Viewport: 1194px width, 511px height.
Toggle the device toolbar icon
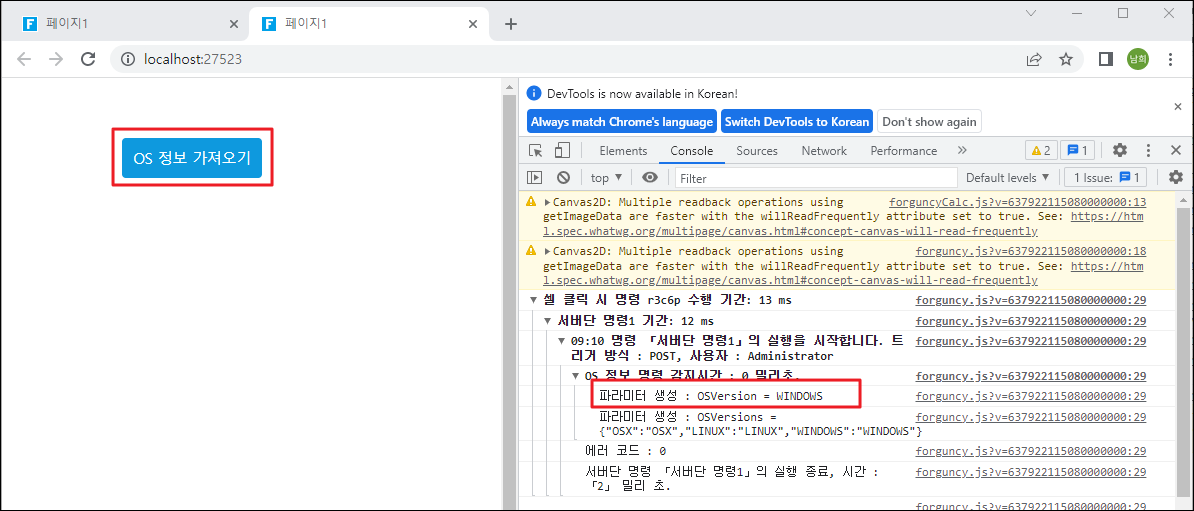[562, 151]
